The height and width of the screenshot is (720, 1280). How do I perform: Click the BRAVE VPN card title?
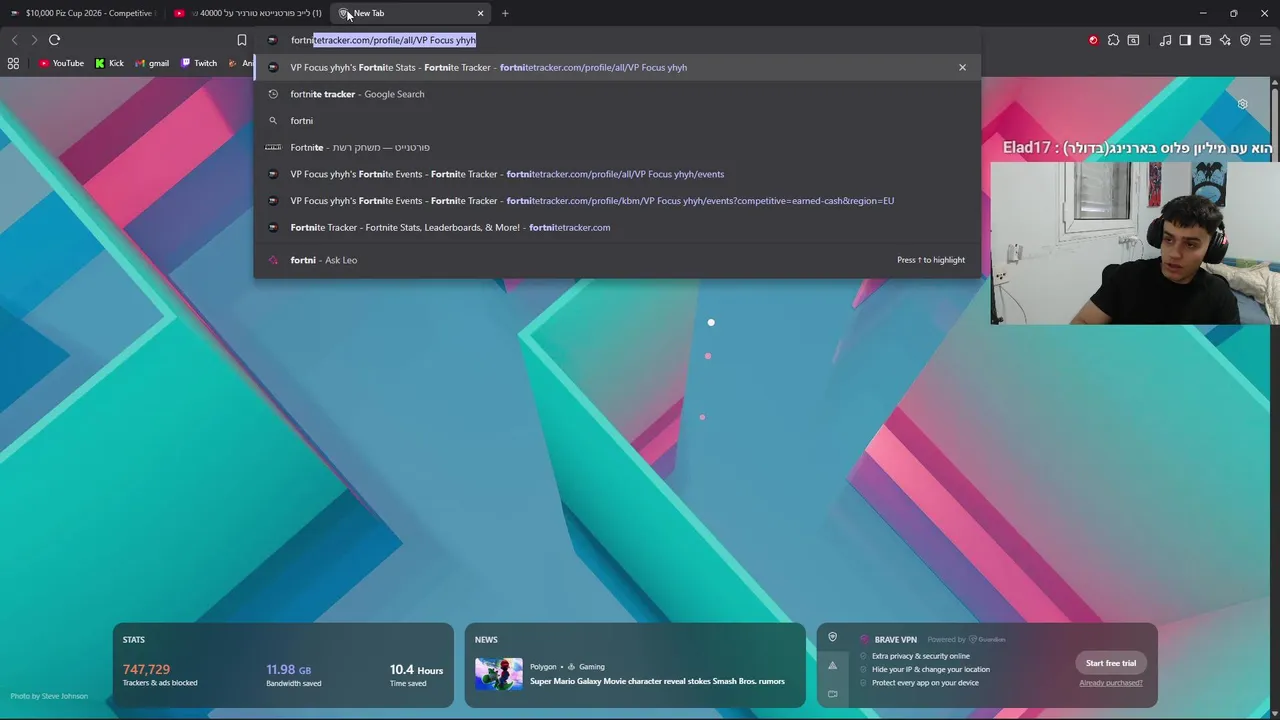[x=895, y=640]
